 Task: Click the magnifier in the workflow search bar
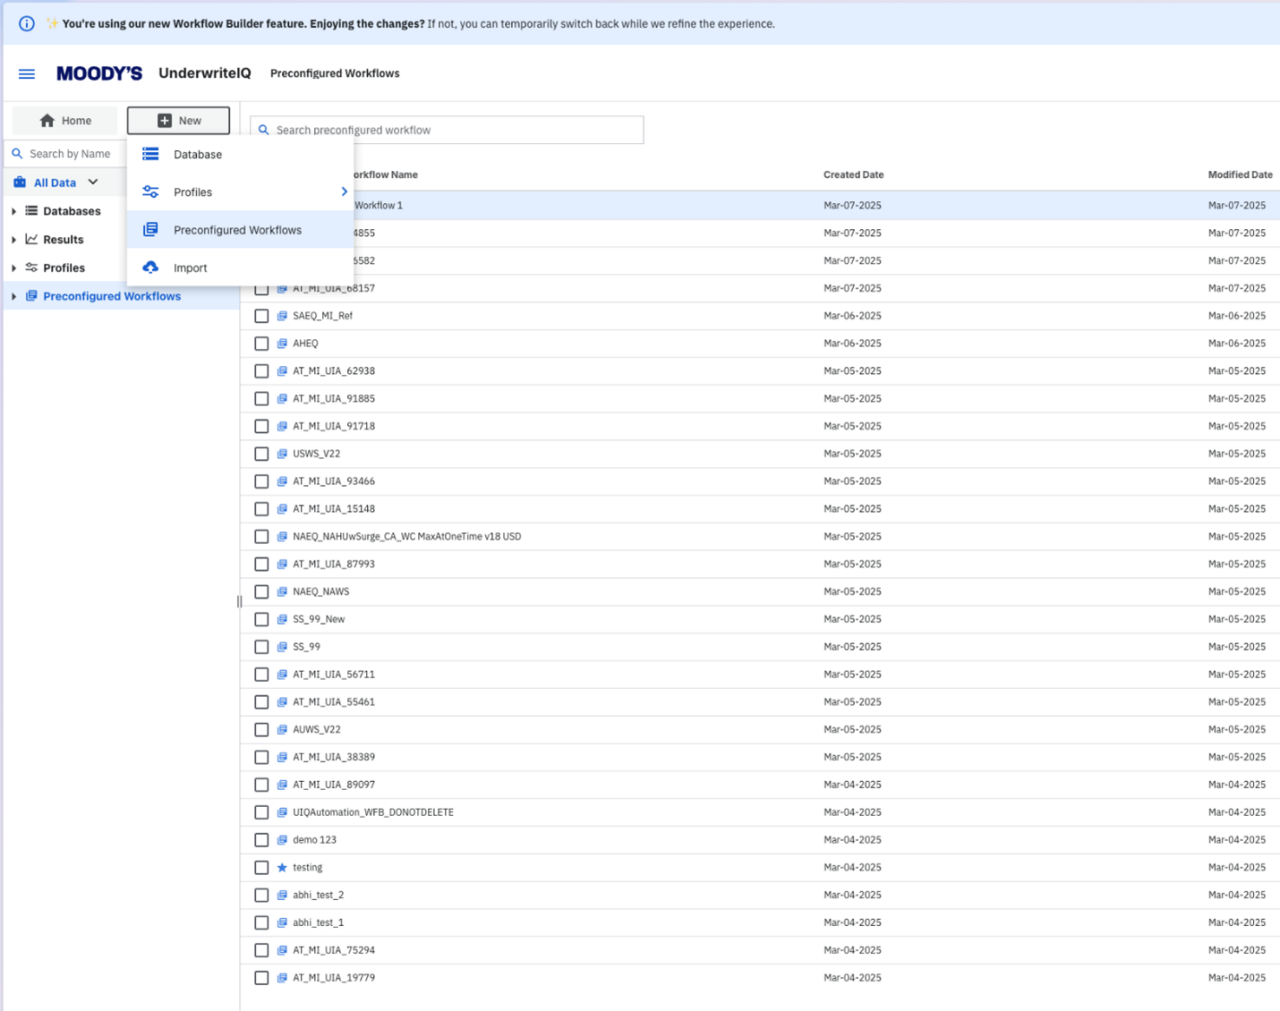tap(263, 129)
